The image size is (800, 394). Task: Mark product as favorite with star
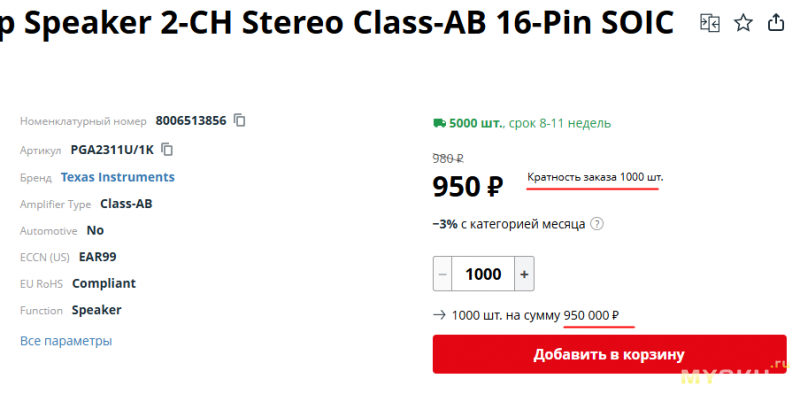coord(743,23)
